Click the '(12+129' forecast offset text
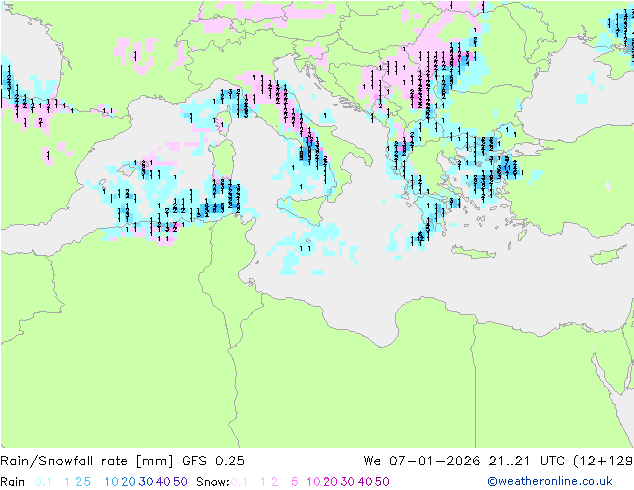The height and width of the screenshot is (490, 634). tap(603, 461)
